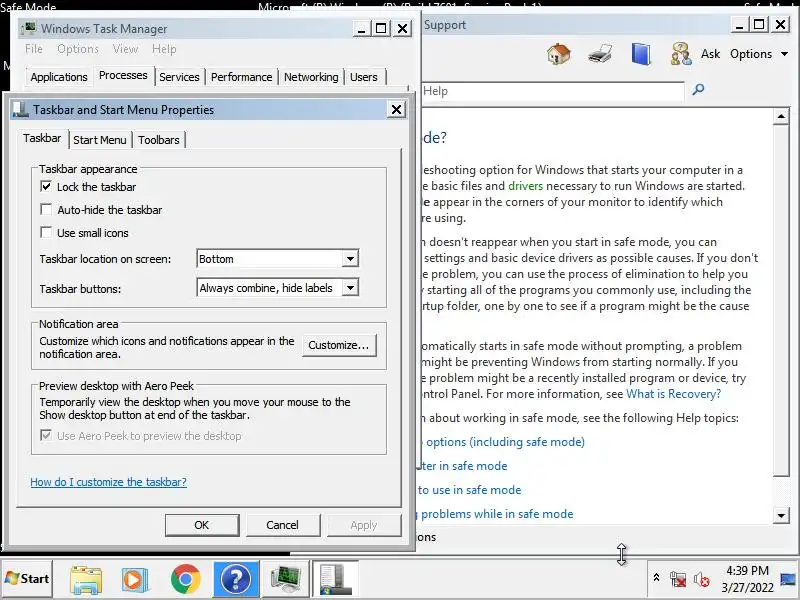
Task: Open Google Chrome from taskbar
Action: (186, 580)
